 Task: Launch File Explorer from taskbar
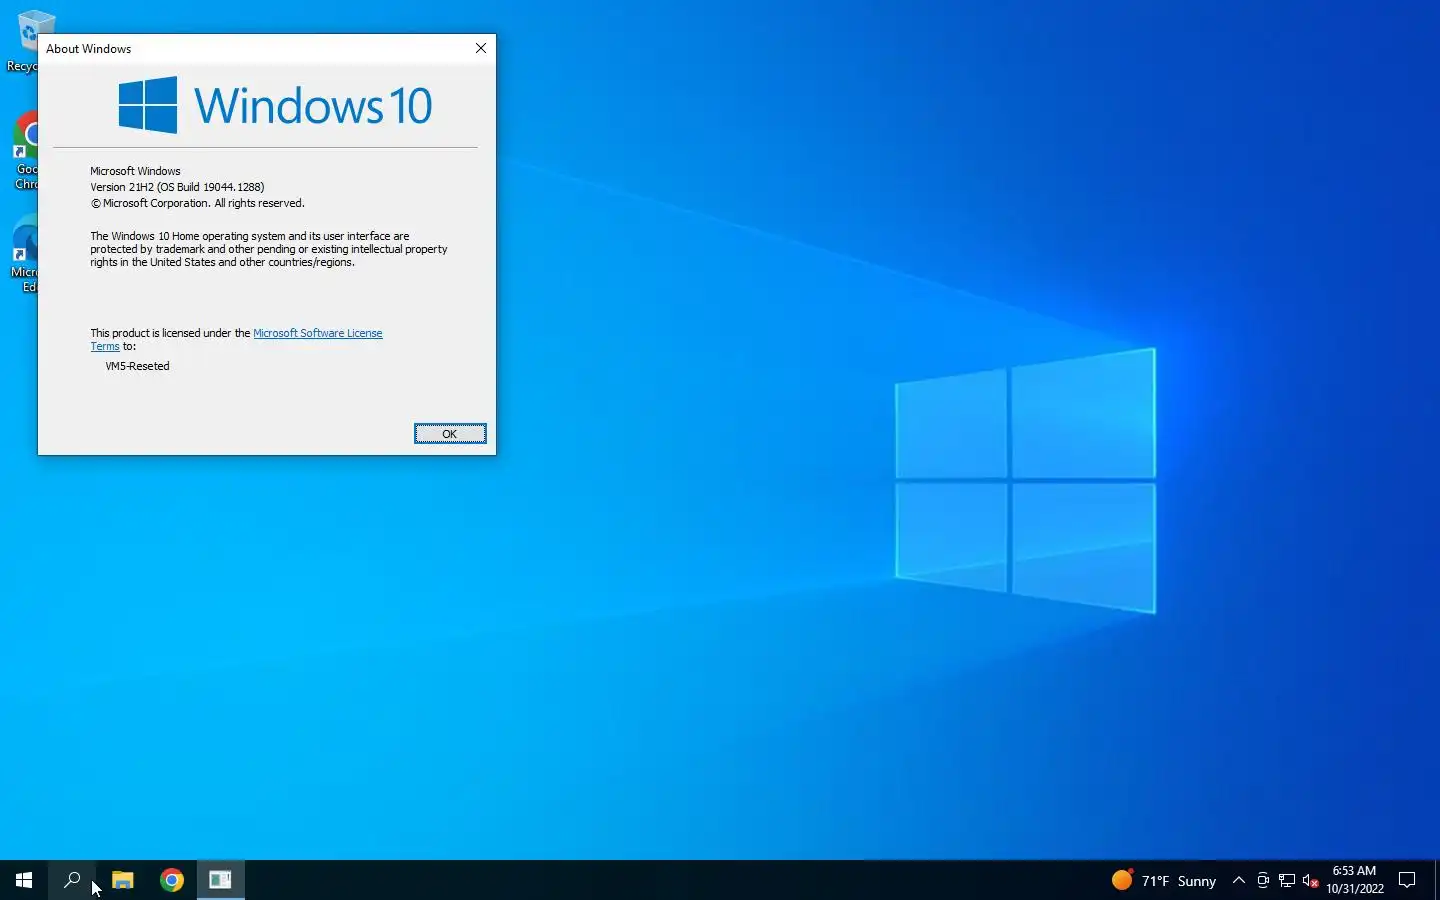pos(123,880)
